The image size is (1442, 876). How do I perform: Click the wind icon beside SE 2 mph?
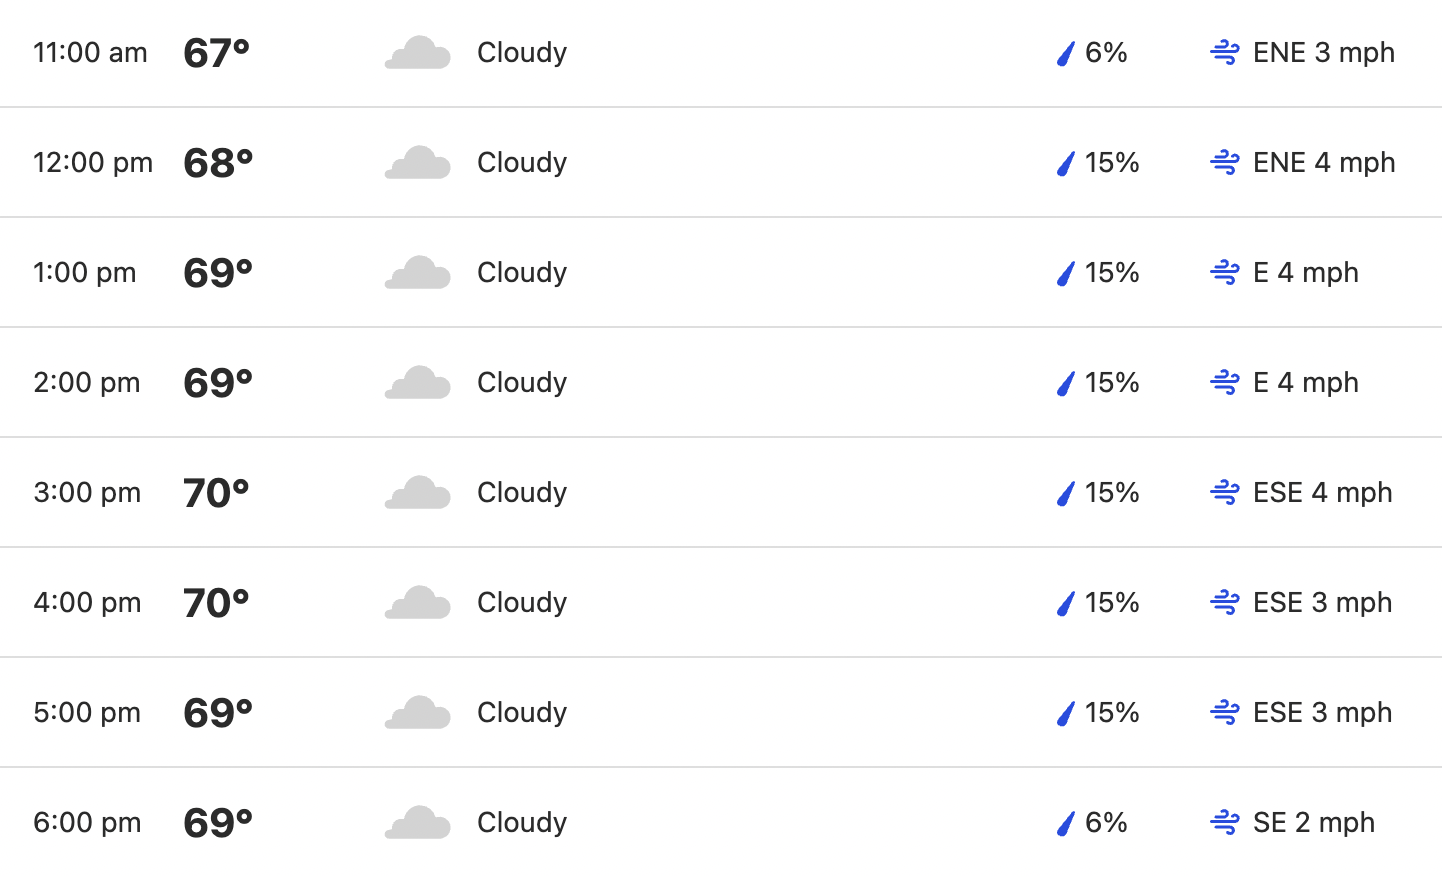tap(1225, 822)
